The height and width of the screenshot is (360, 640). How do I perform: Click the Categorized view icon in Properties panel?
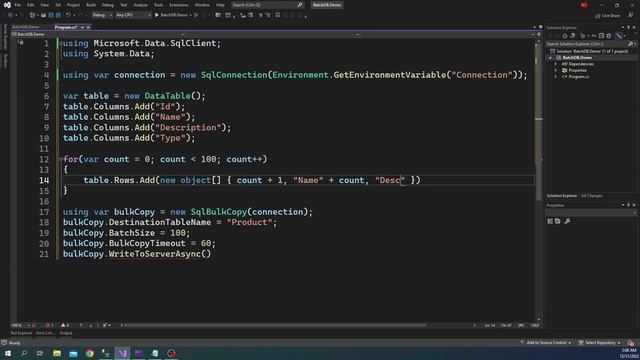pos(550,221)
